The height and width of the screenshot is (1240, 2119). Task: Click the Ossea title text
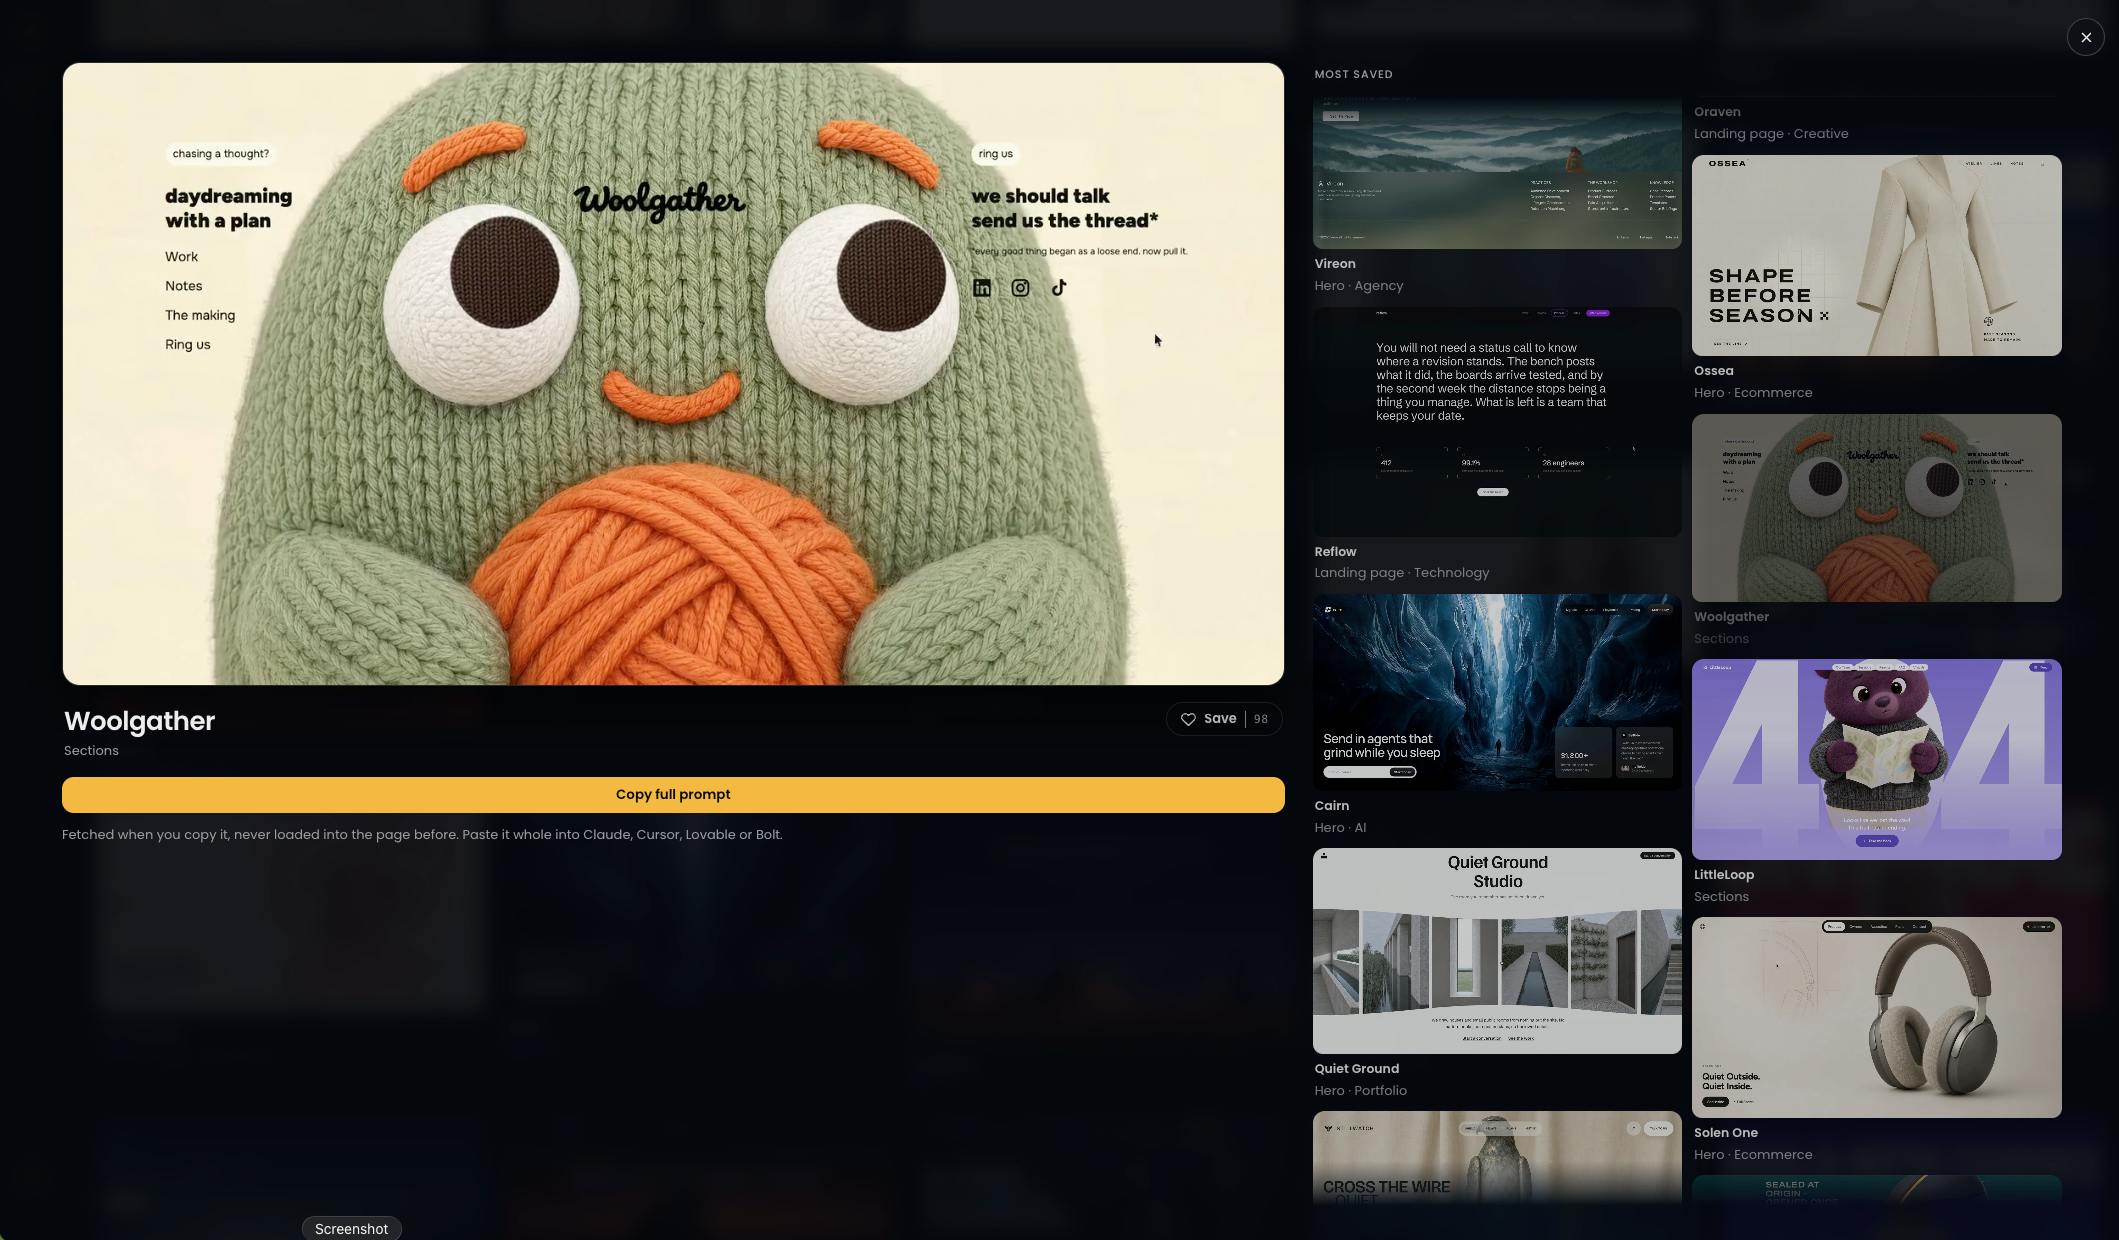[x=1713, y=371]
